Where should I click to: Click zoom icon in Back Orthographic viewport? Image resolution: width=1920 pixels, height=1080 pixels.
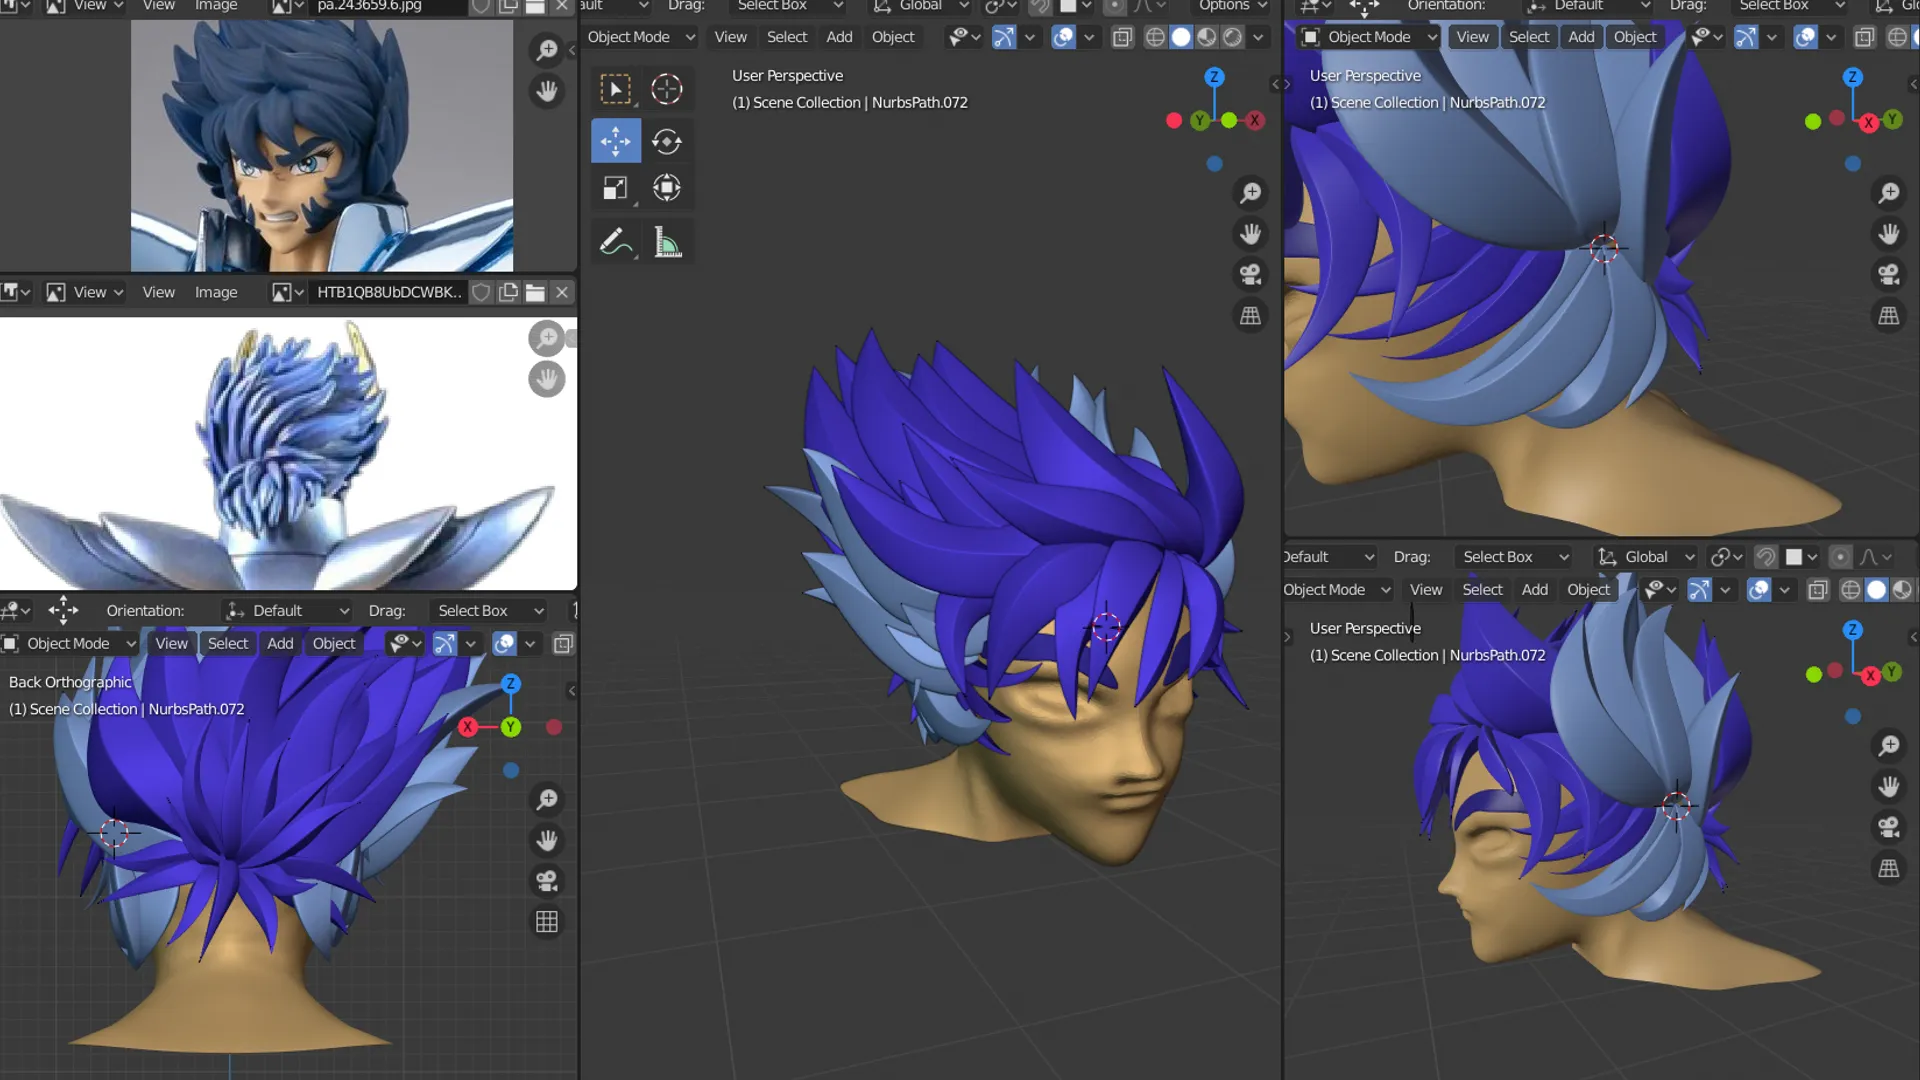547,800
